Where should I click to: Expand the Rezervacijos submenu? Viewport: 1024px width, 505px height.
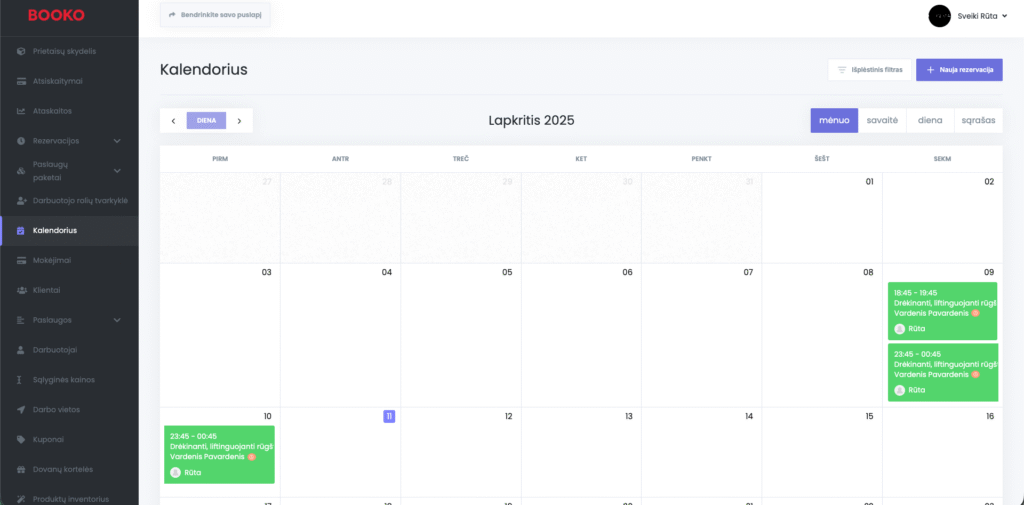117,141
